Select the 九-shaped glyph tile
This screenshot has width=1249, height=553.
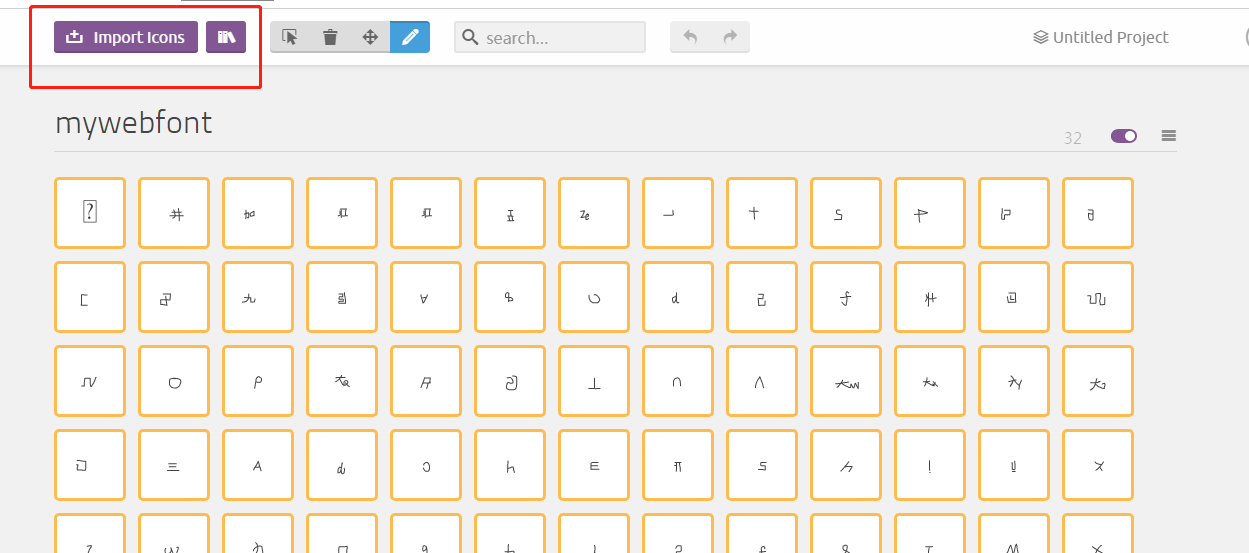[x=258, y=297]
